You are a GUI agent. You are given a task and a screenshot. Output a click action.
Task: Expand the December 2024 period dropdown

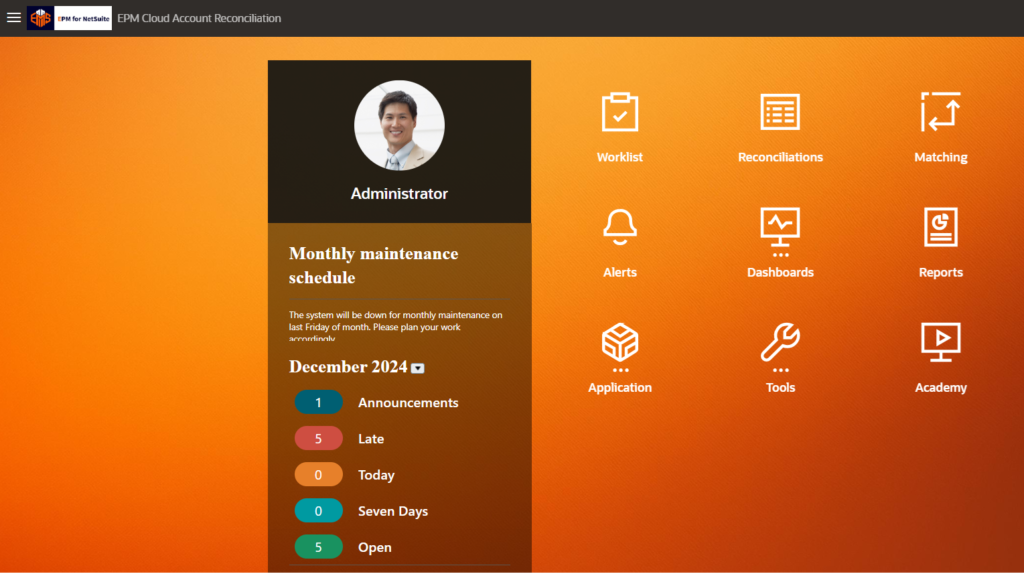click(x=418, y=368)
